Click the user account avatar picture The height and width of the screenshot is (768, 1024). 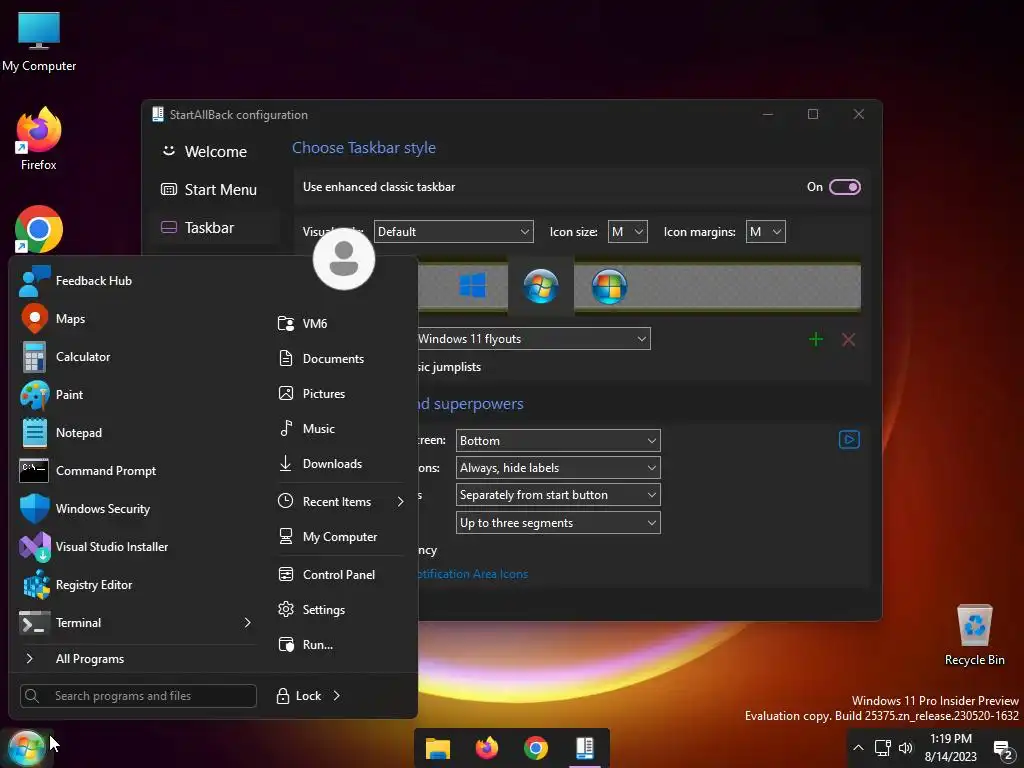point(344,259)
